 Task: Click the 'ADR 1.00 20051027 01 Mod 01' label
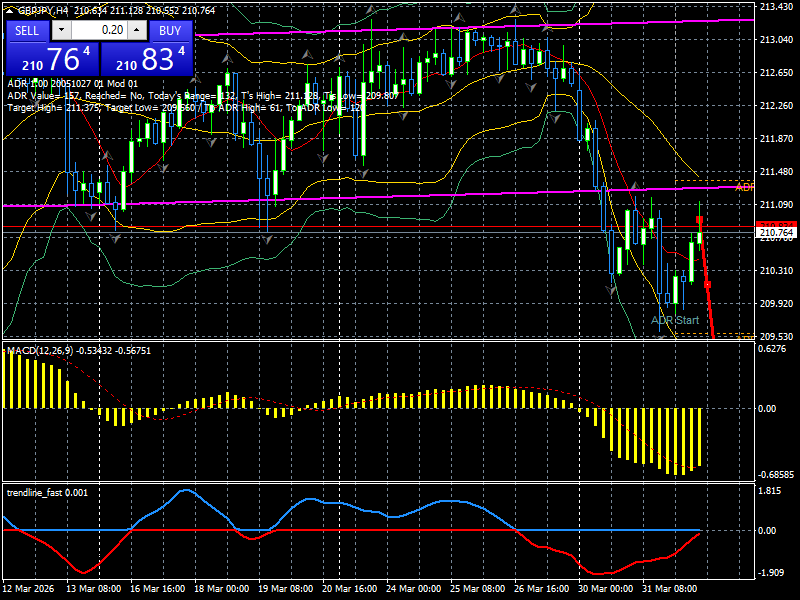[72, 84]
